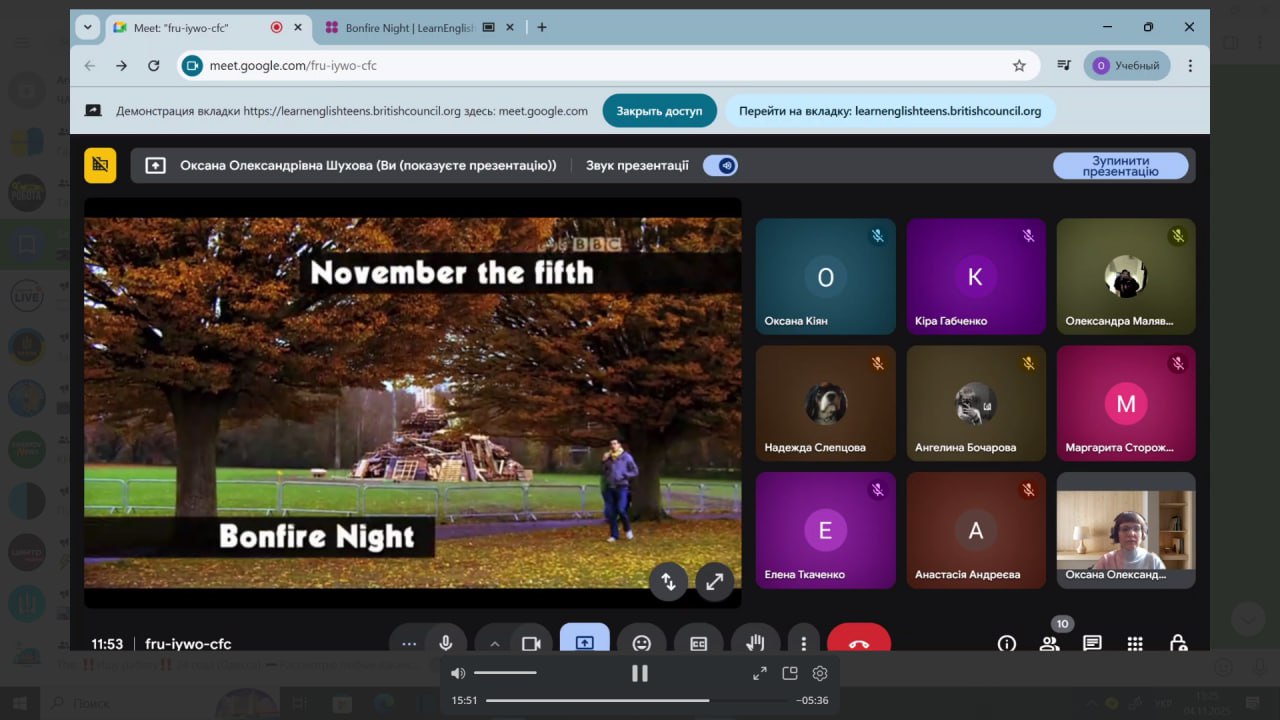This screenshot has height=720, width=1280.
Task: Expand the presentation video to fullscreen
Action: coord(714,581)
